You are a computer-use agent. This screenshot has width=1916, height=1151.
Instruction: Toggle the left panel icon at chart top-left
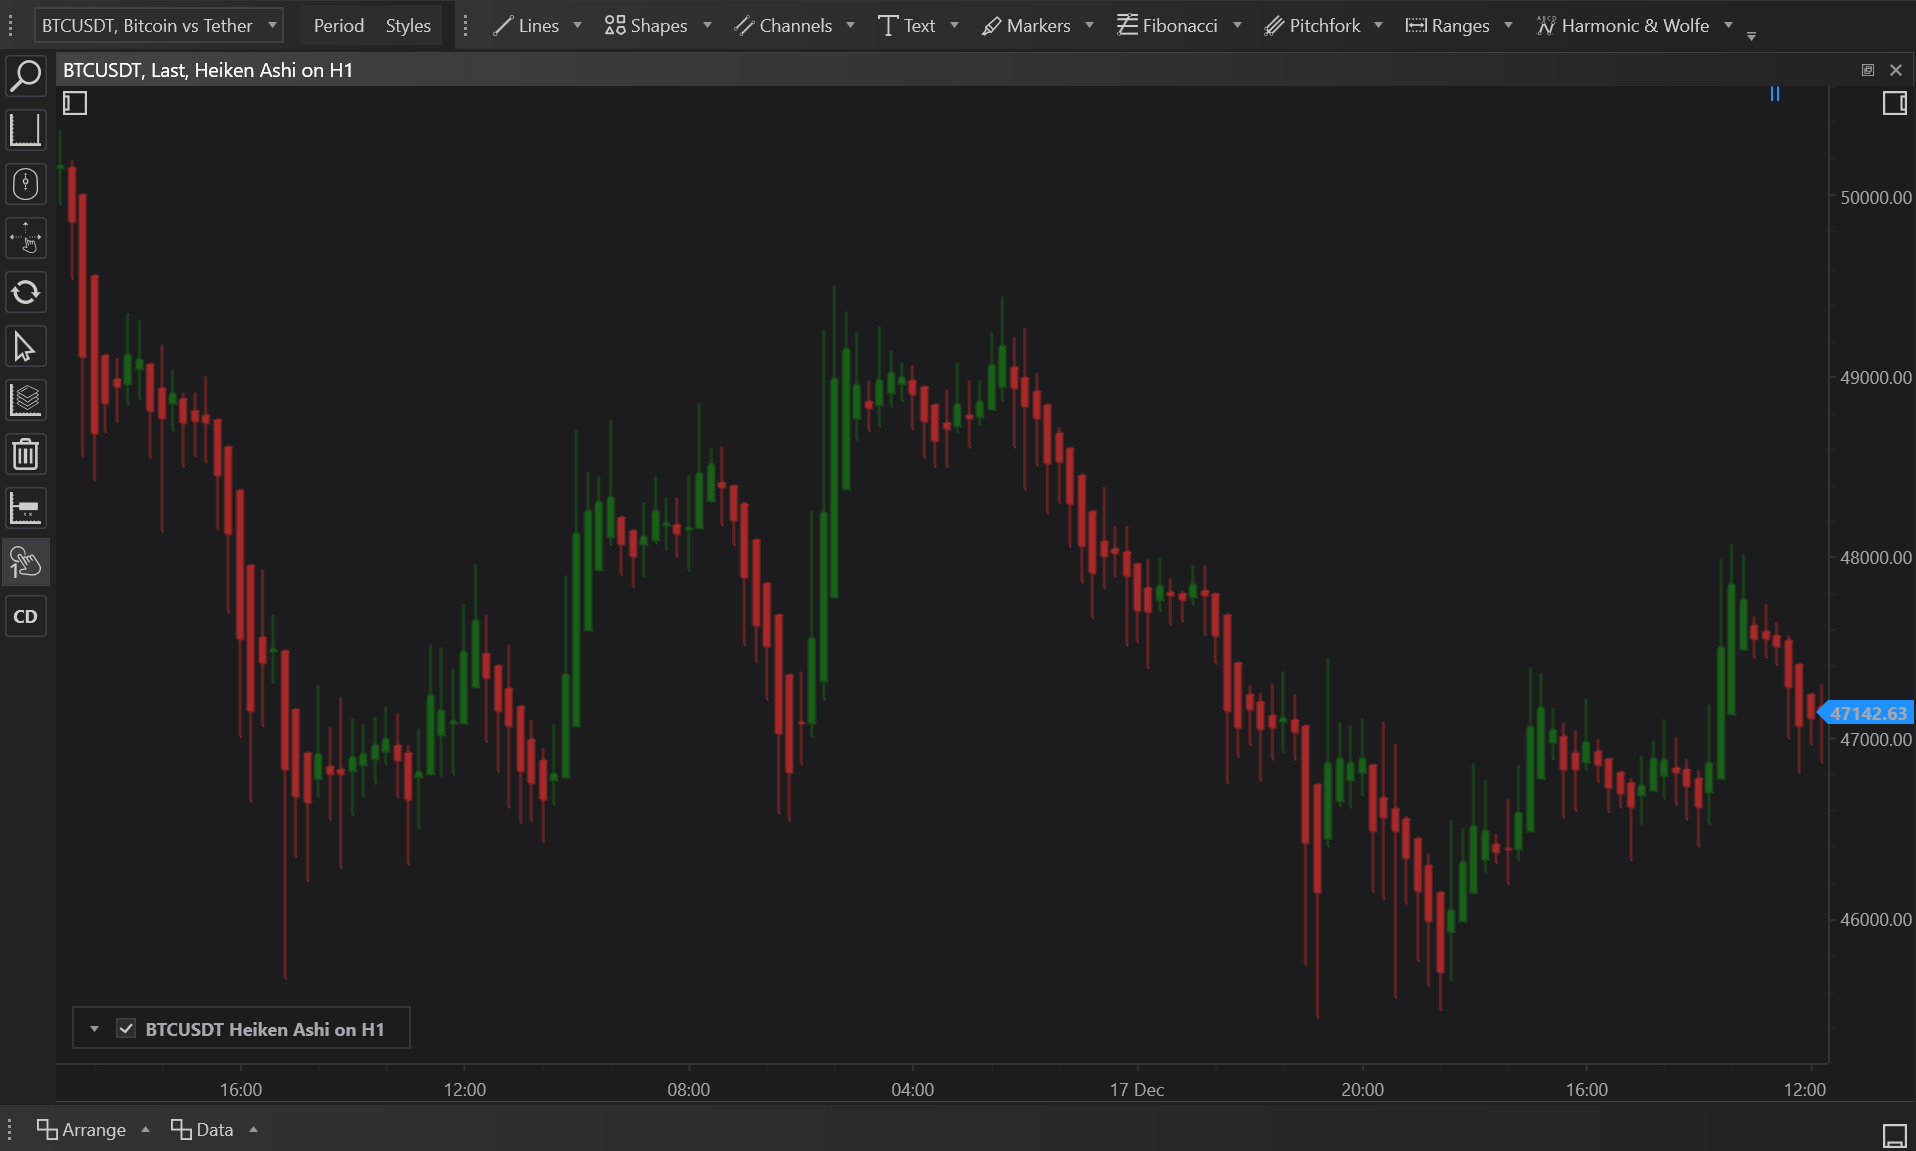[75, 103]
